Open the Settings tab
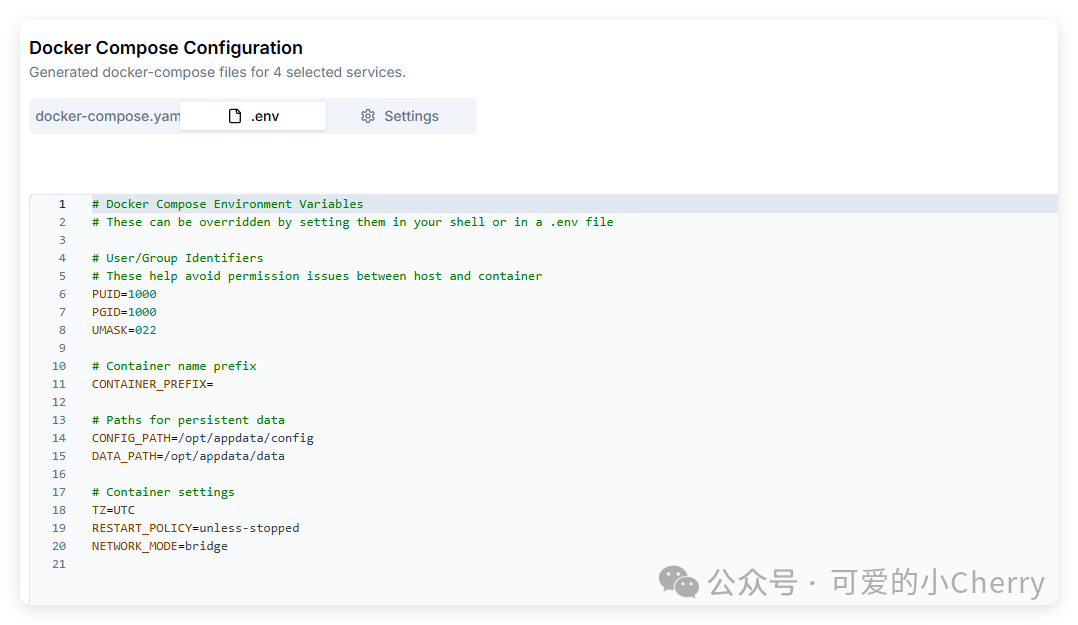This screenshot has width=1078, height=625. (x=399, y=116)
